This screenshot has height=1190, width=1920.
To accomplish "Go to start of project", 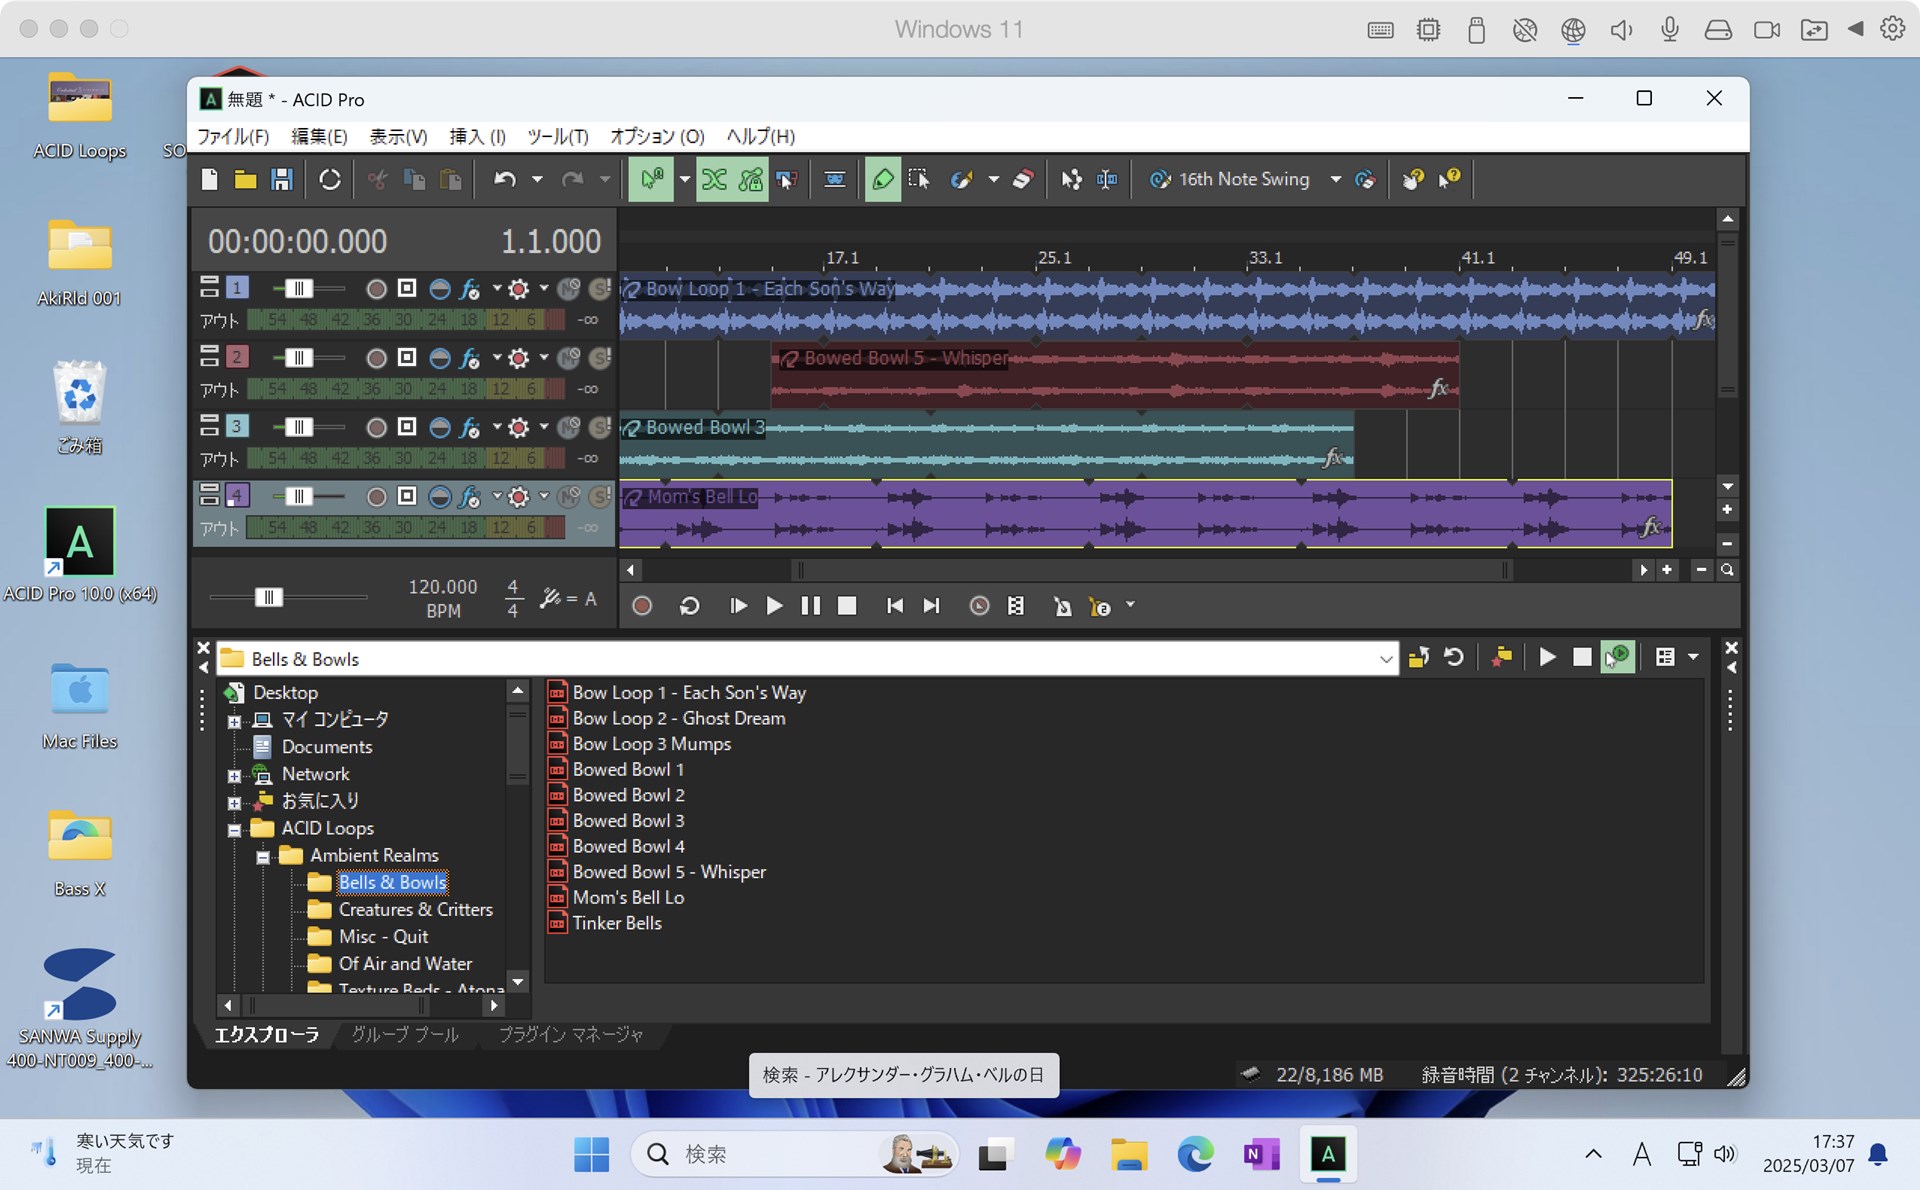I will click(x=895, y=606).
